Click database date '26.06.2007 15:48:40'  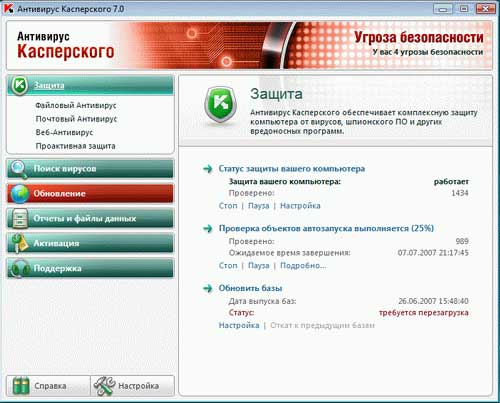[433, 301]
